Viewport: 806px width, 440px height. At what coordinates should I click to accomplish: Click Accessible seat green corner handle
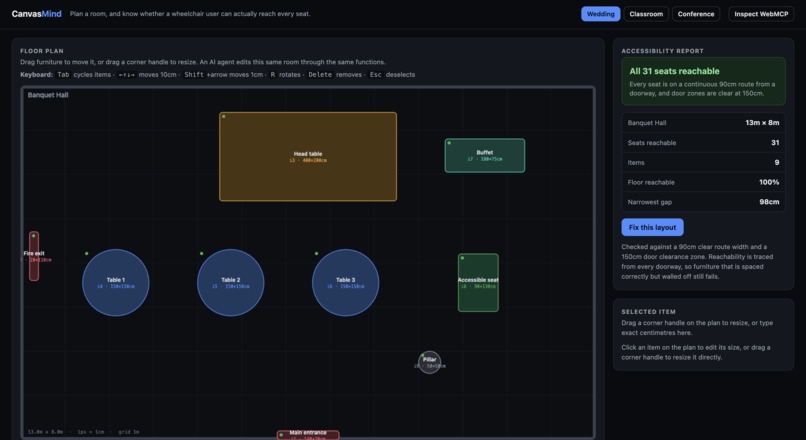pos(462,258)
